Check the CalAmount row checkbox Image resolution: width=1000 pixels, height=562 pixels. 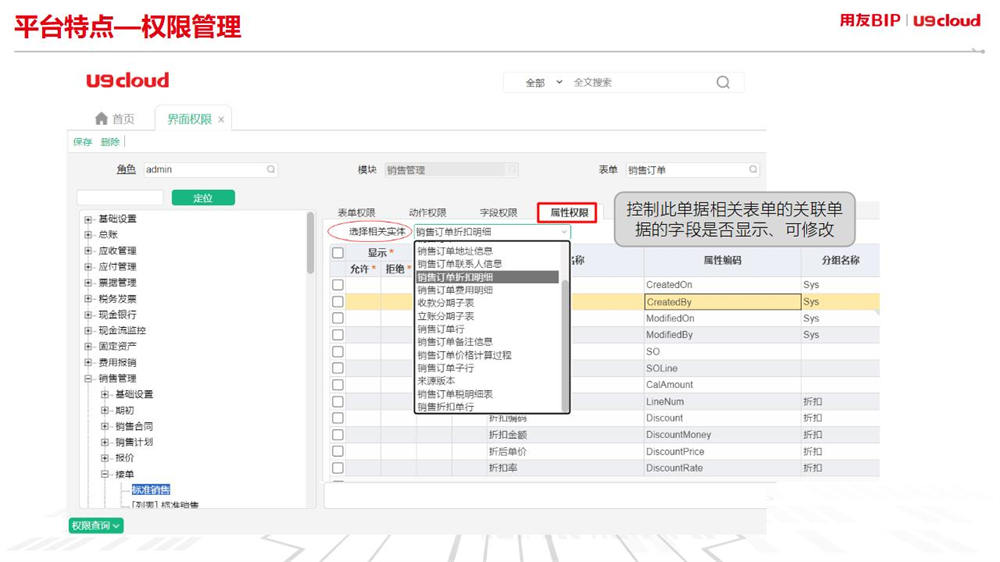(338, 385)
